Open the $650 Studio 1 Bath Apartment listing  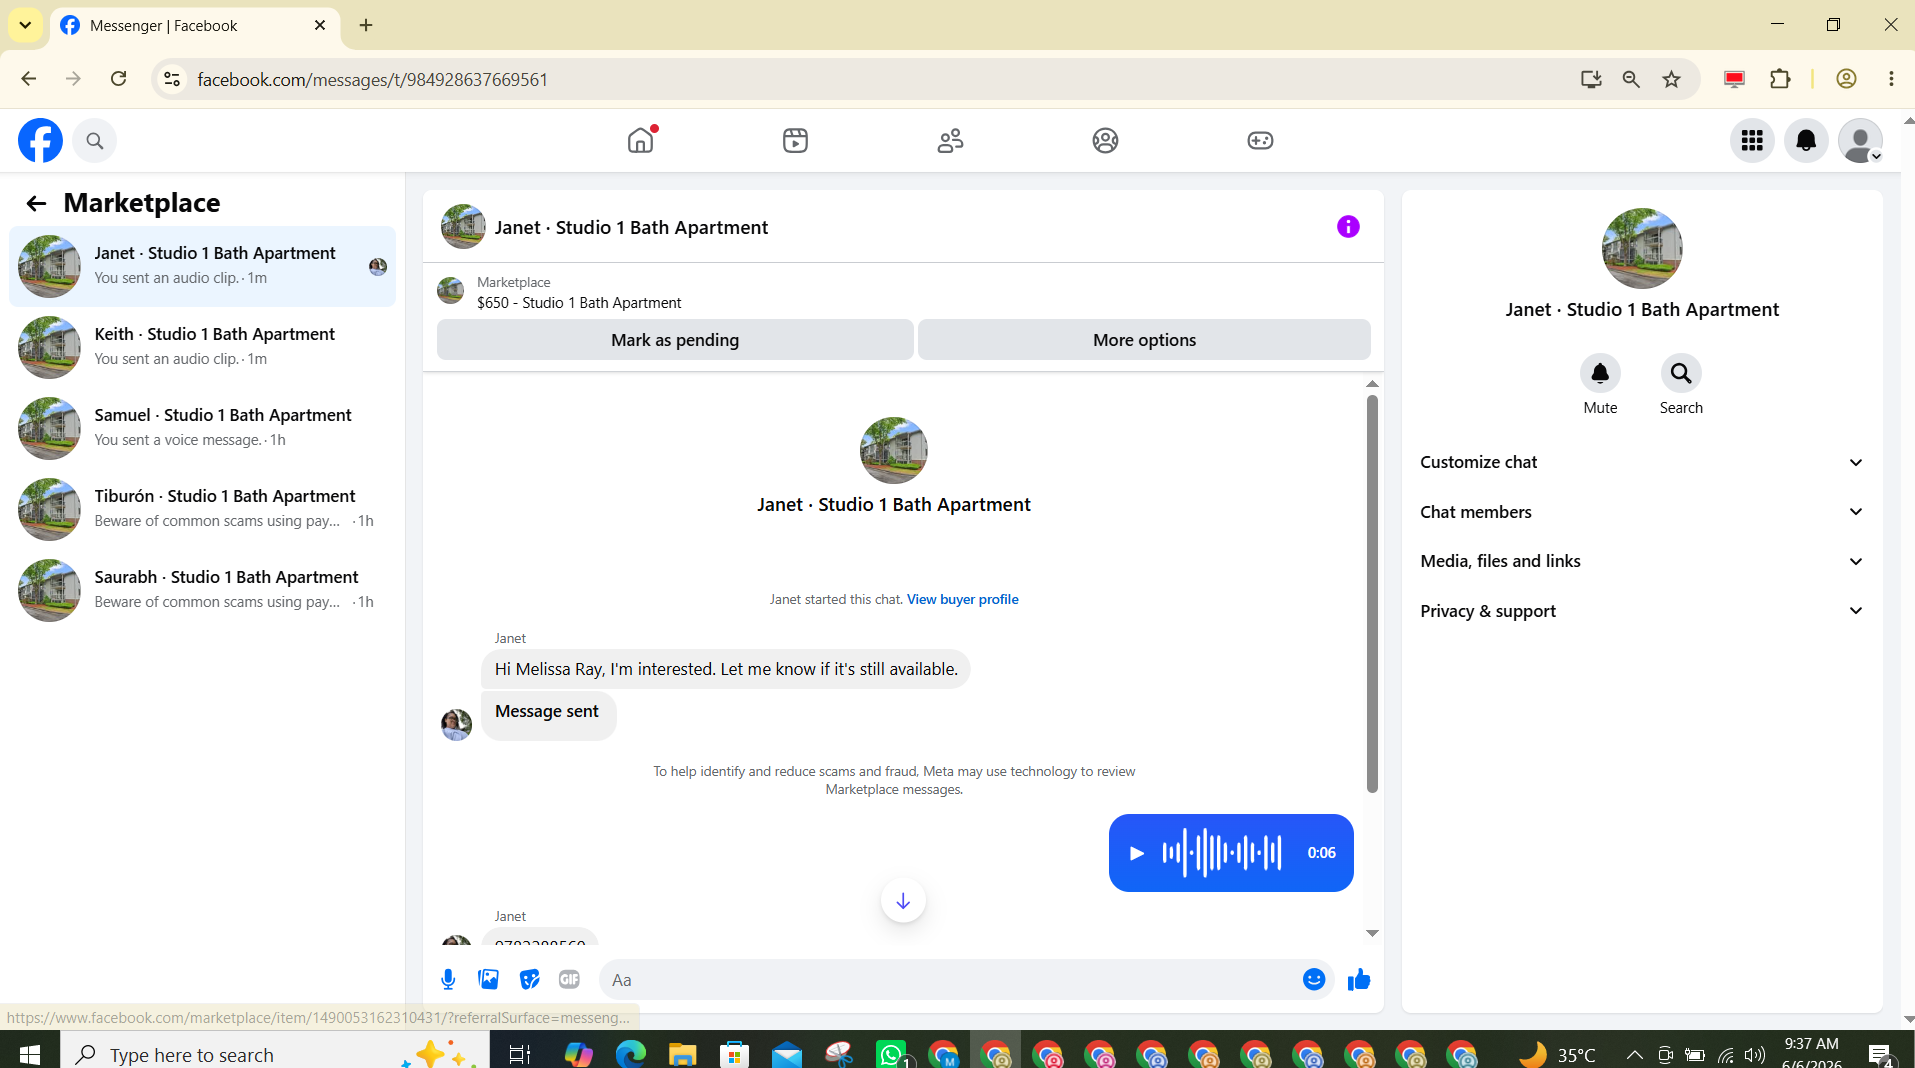tap(579, 303)
